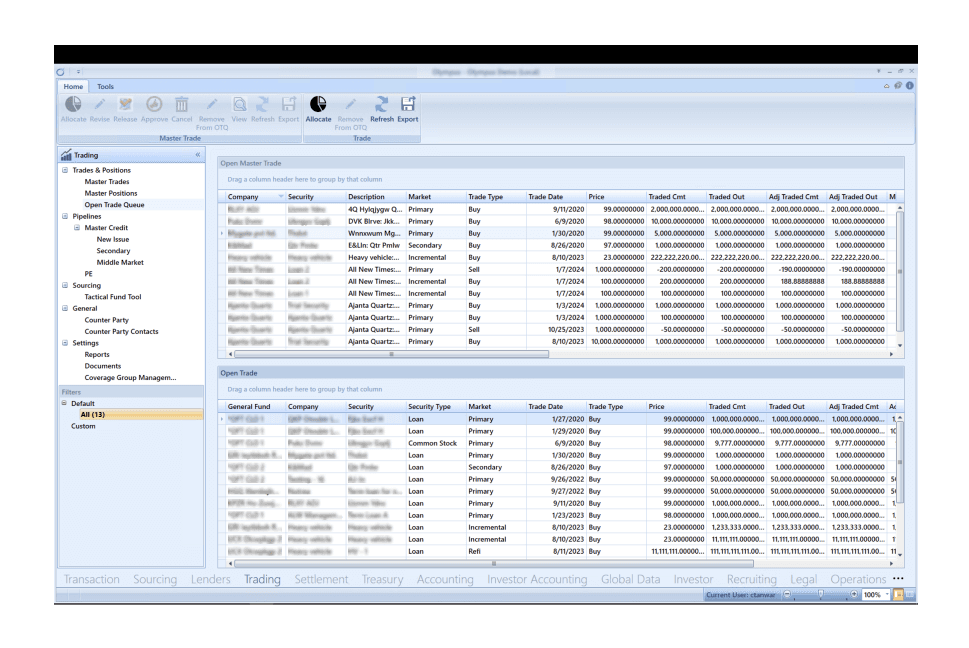Click the Trade group Allocate icon
The image size is (969, 648).
click(318, 104)
